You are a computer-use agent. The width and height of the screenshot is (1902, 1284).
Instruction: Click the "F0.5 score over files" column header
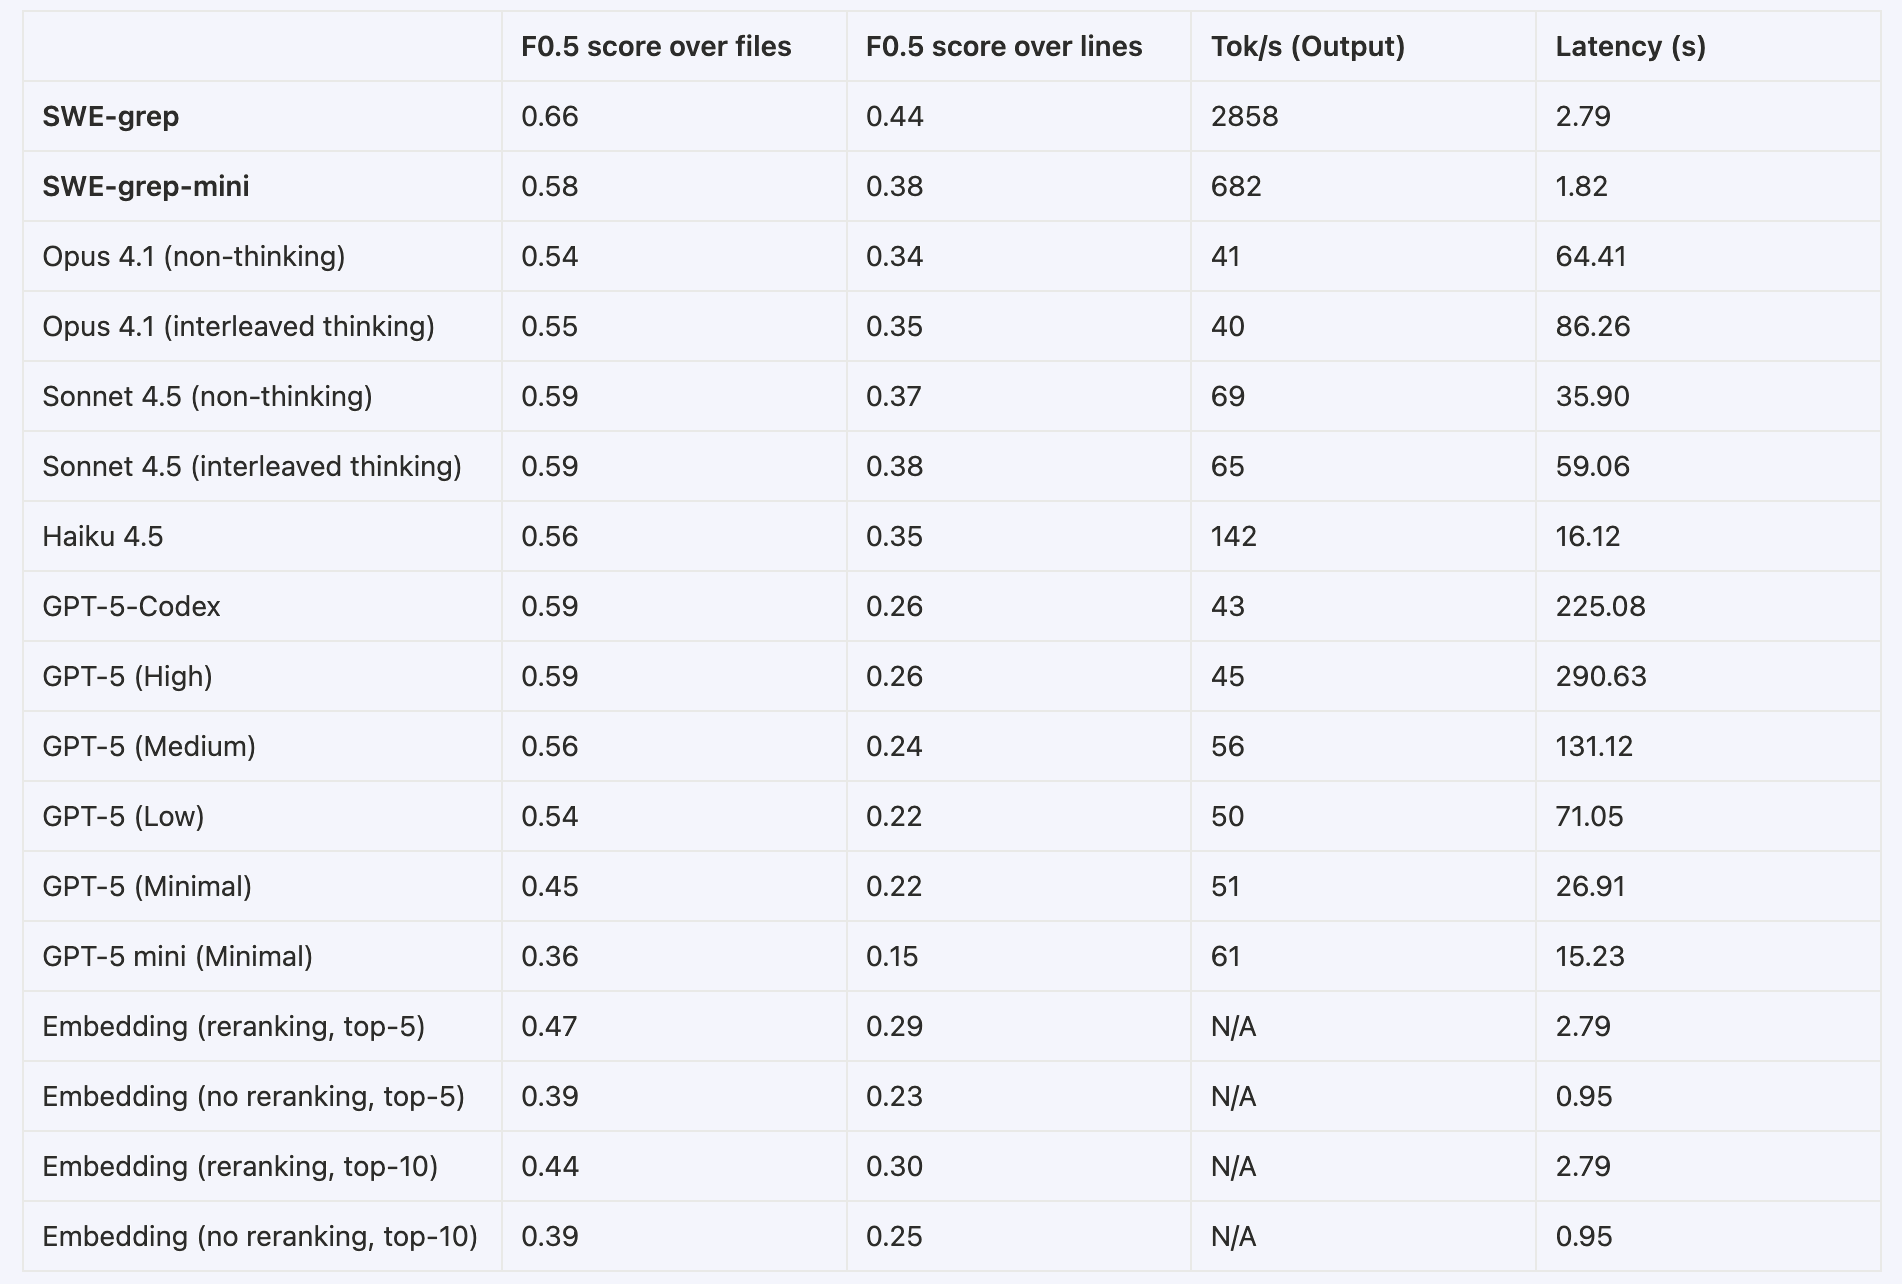656,47
